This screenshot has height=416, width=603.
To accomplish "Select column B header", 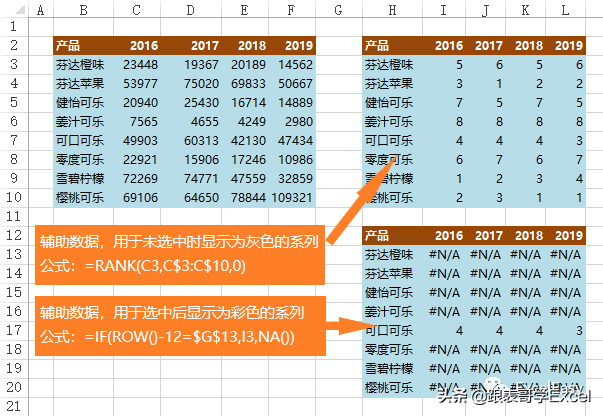I will click(x=83, y=9).
